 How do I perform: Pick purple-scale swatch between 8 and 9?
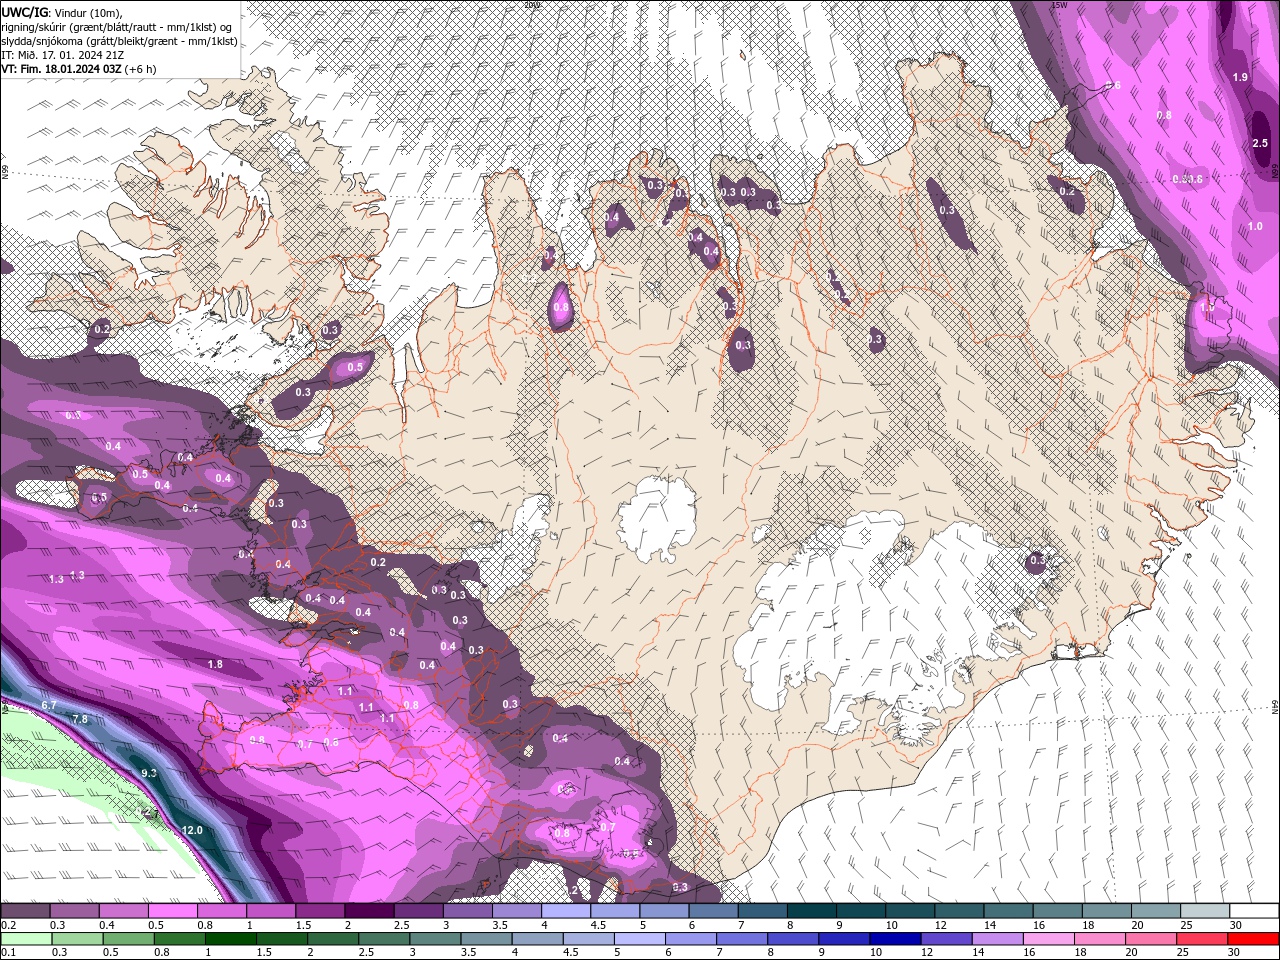(x=812, y=911)
